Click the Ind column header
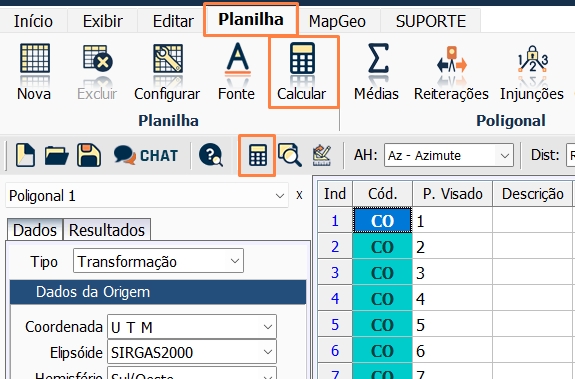This screenshot has height=379, width=575. (x=335, y=194)
